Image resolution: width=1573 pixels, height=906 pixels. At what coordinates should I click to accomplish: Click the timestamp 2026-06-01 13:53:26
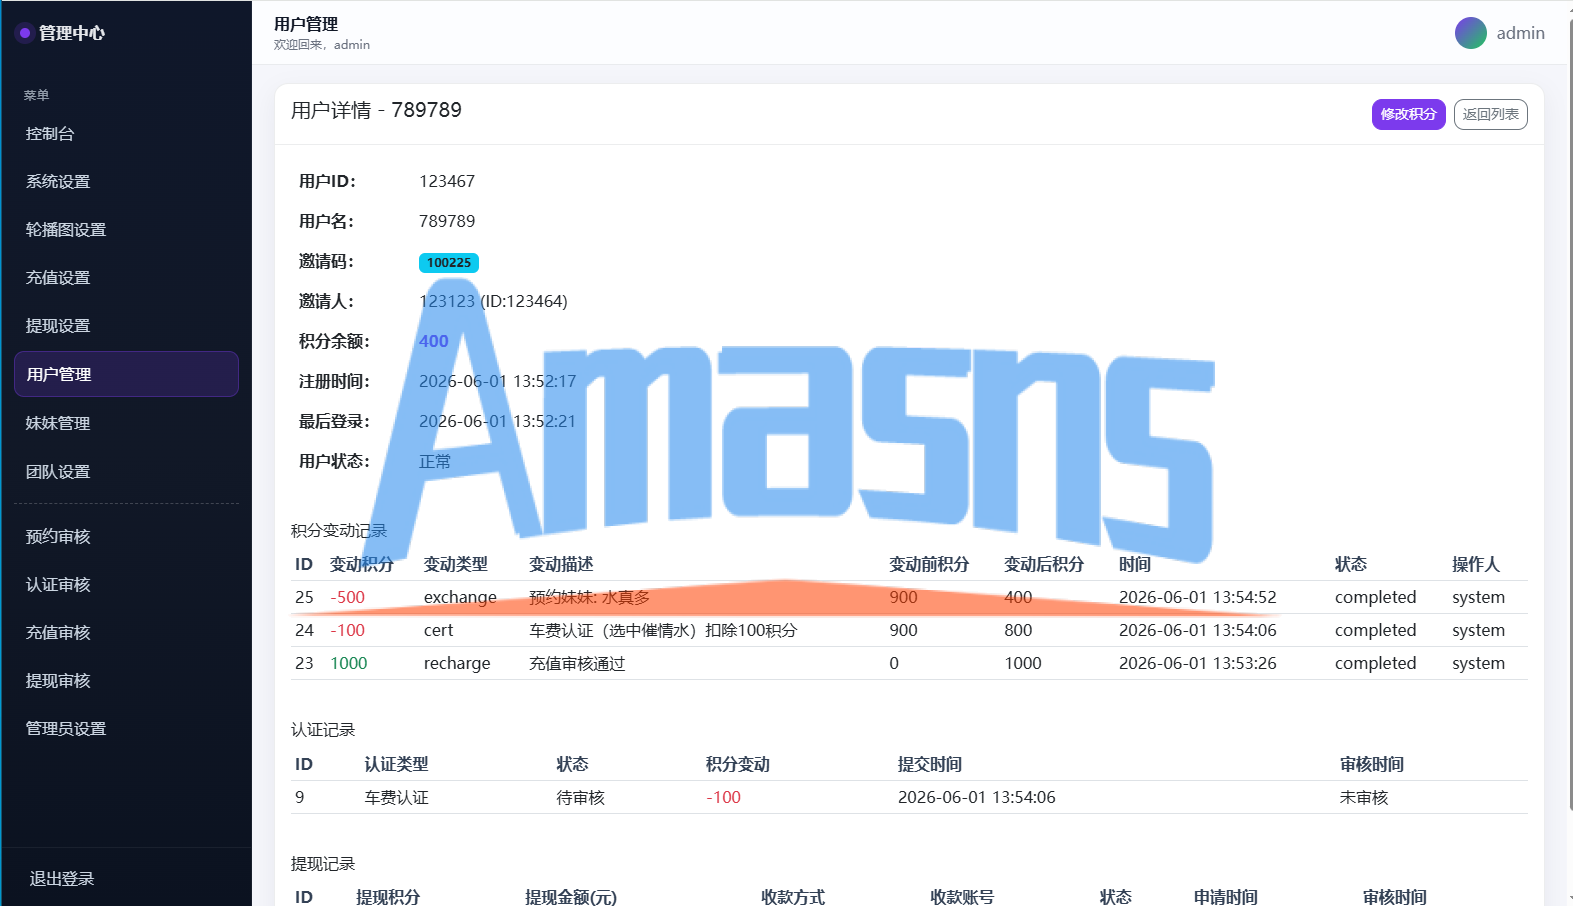point(1197,663)
